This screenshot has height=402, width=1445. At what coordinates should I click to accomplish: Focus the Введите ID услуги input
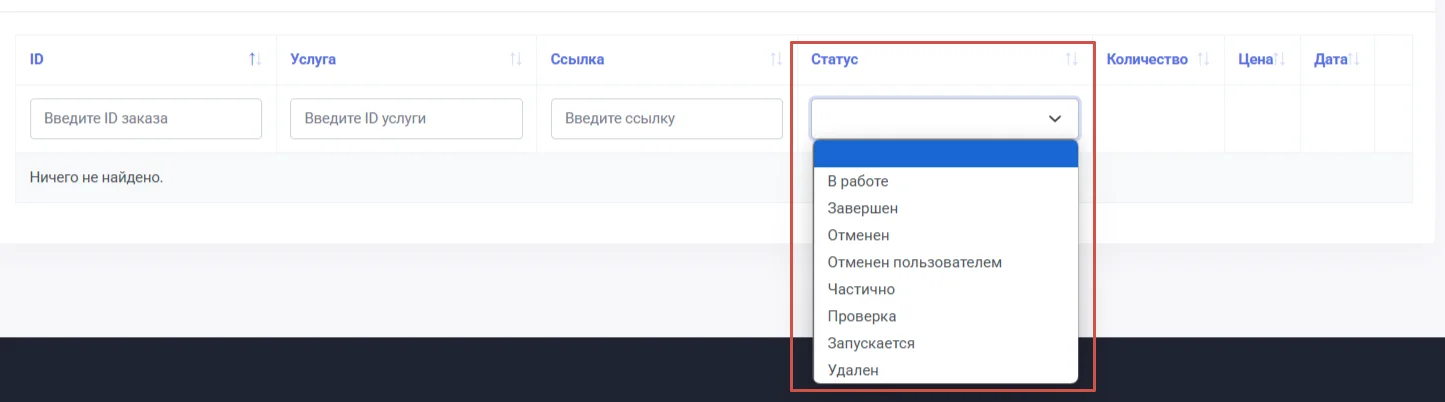point(406,118)
